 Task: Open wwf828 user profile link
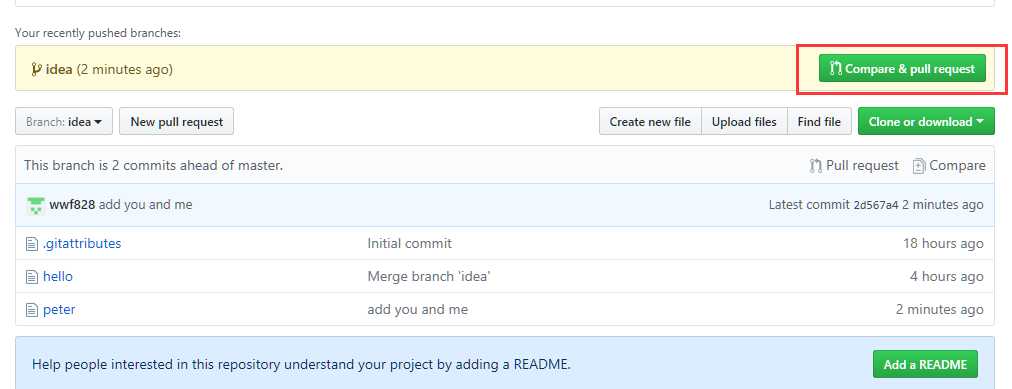tap(72, 204)
